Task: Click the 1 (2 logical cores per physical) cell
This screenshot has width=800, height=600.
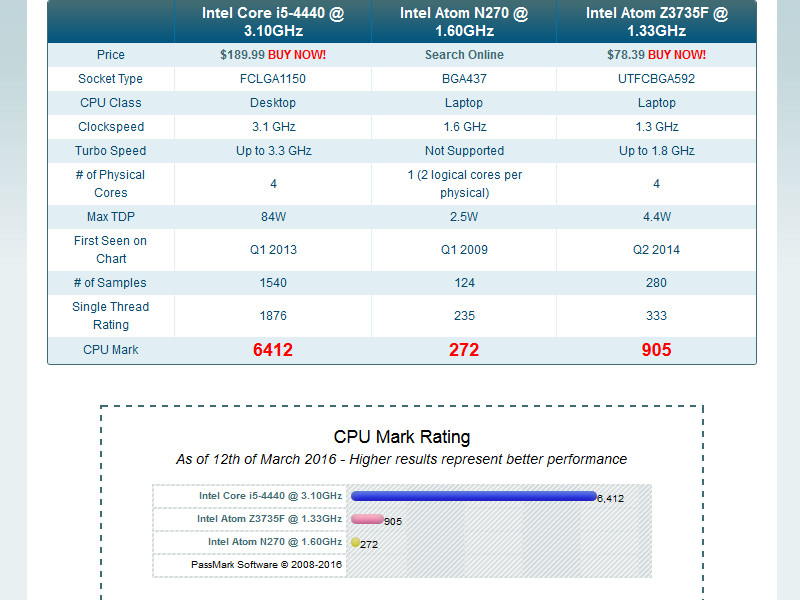Action: (464, 184)
